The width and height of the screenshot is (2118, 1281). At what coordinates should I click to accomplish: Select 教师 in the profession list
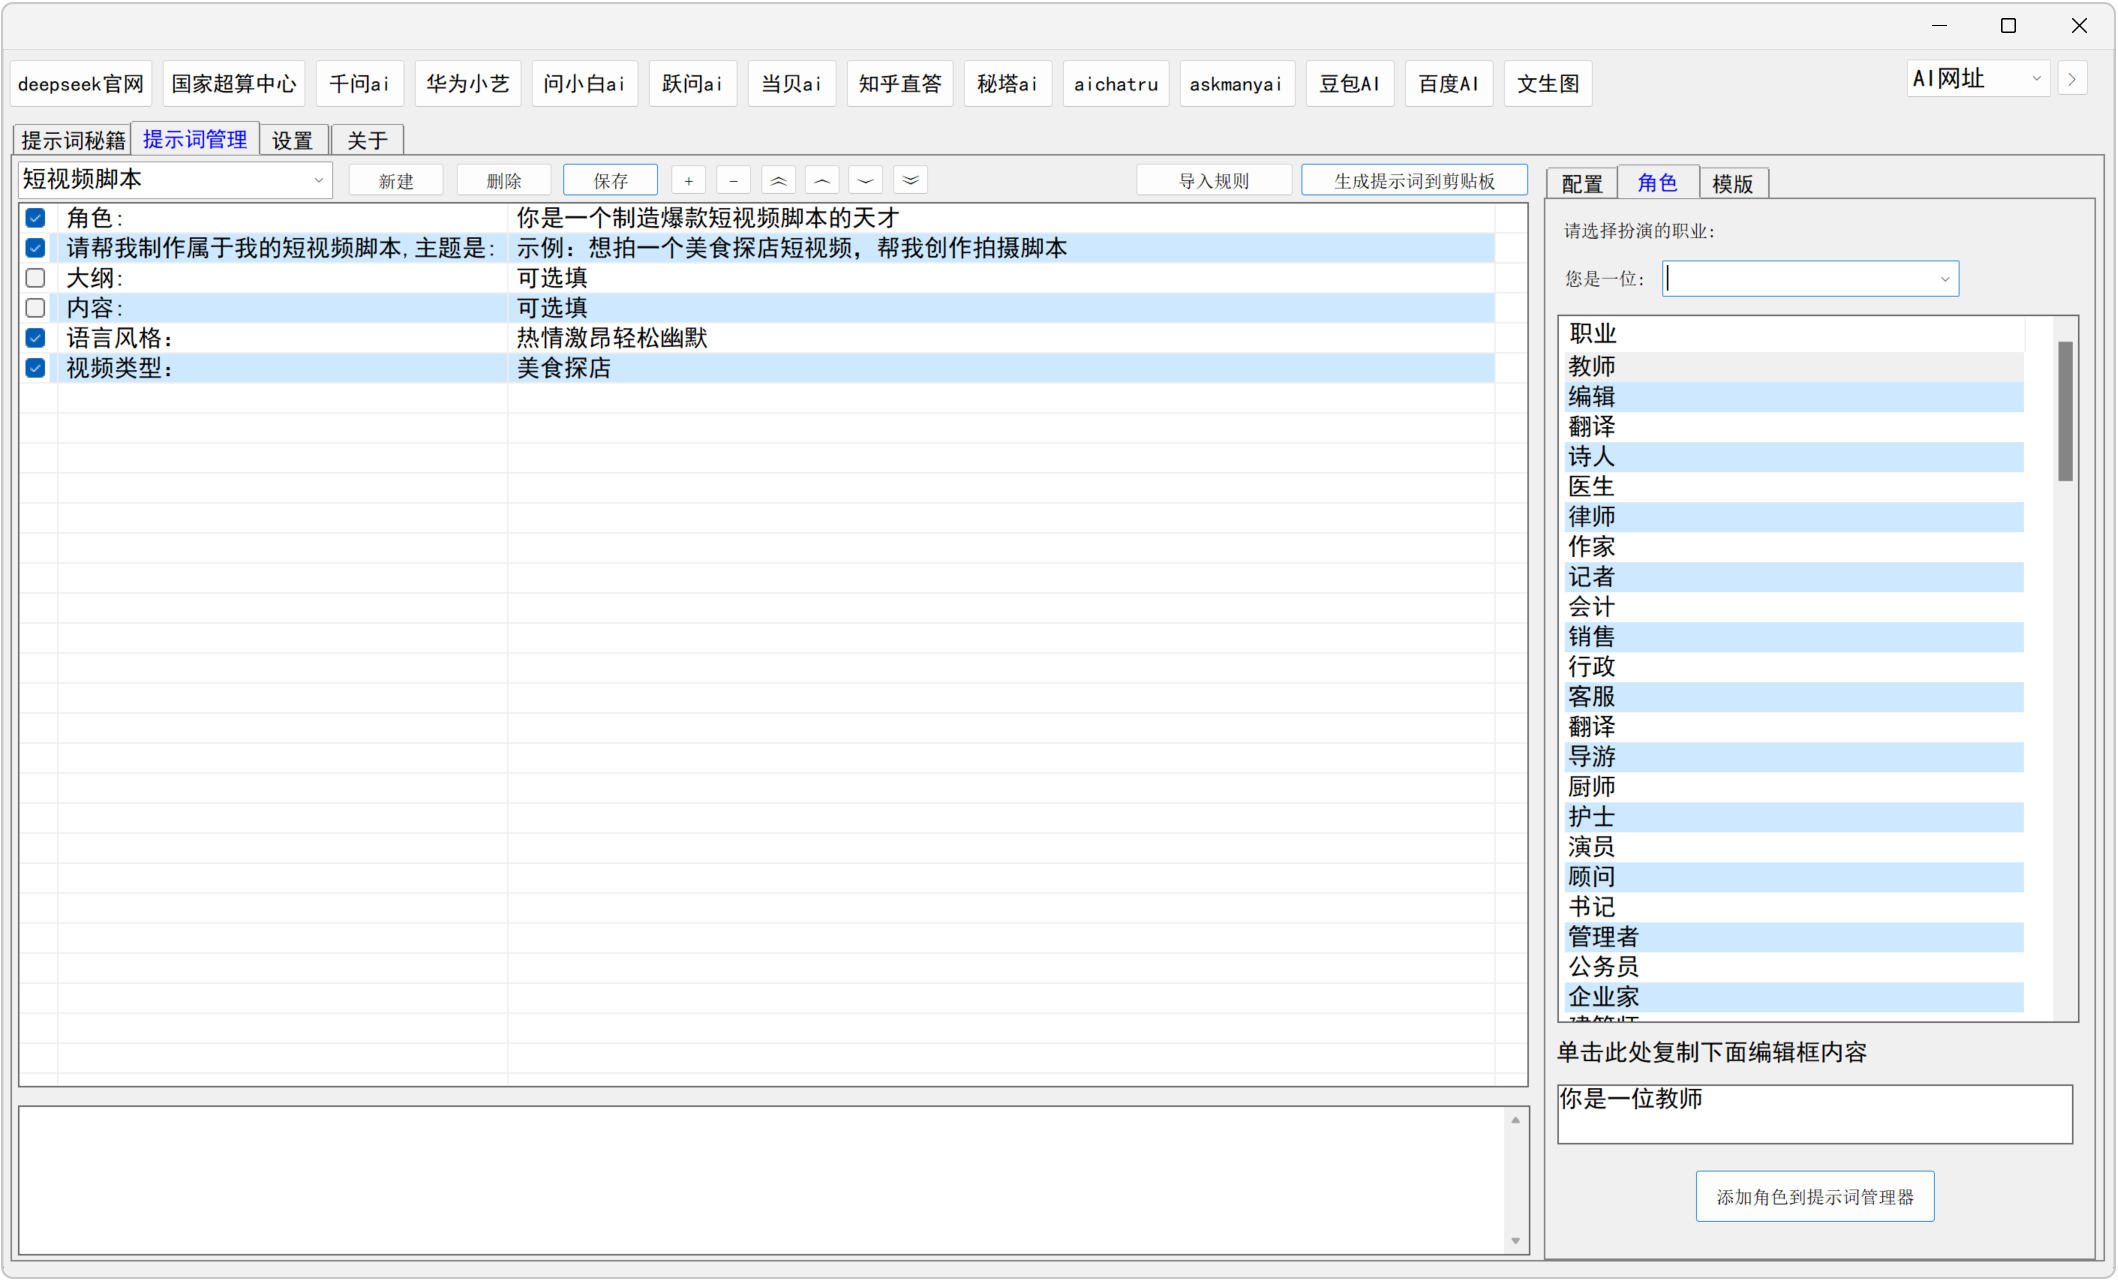pos(1795,367)
